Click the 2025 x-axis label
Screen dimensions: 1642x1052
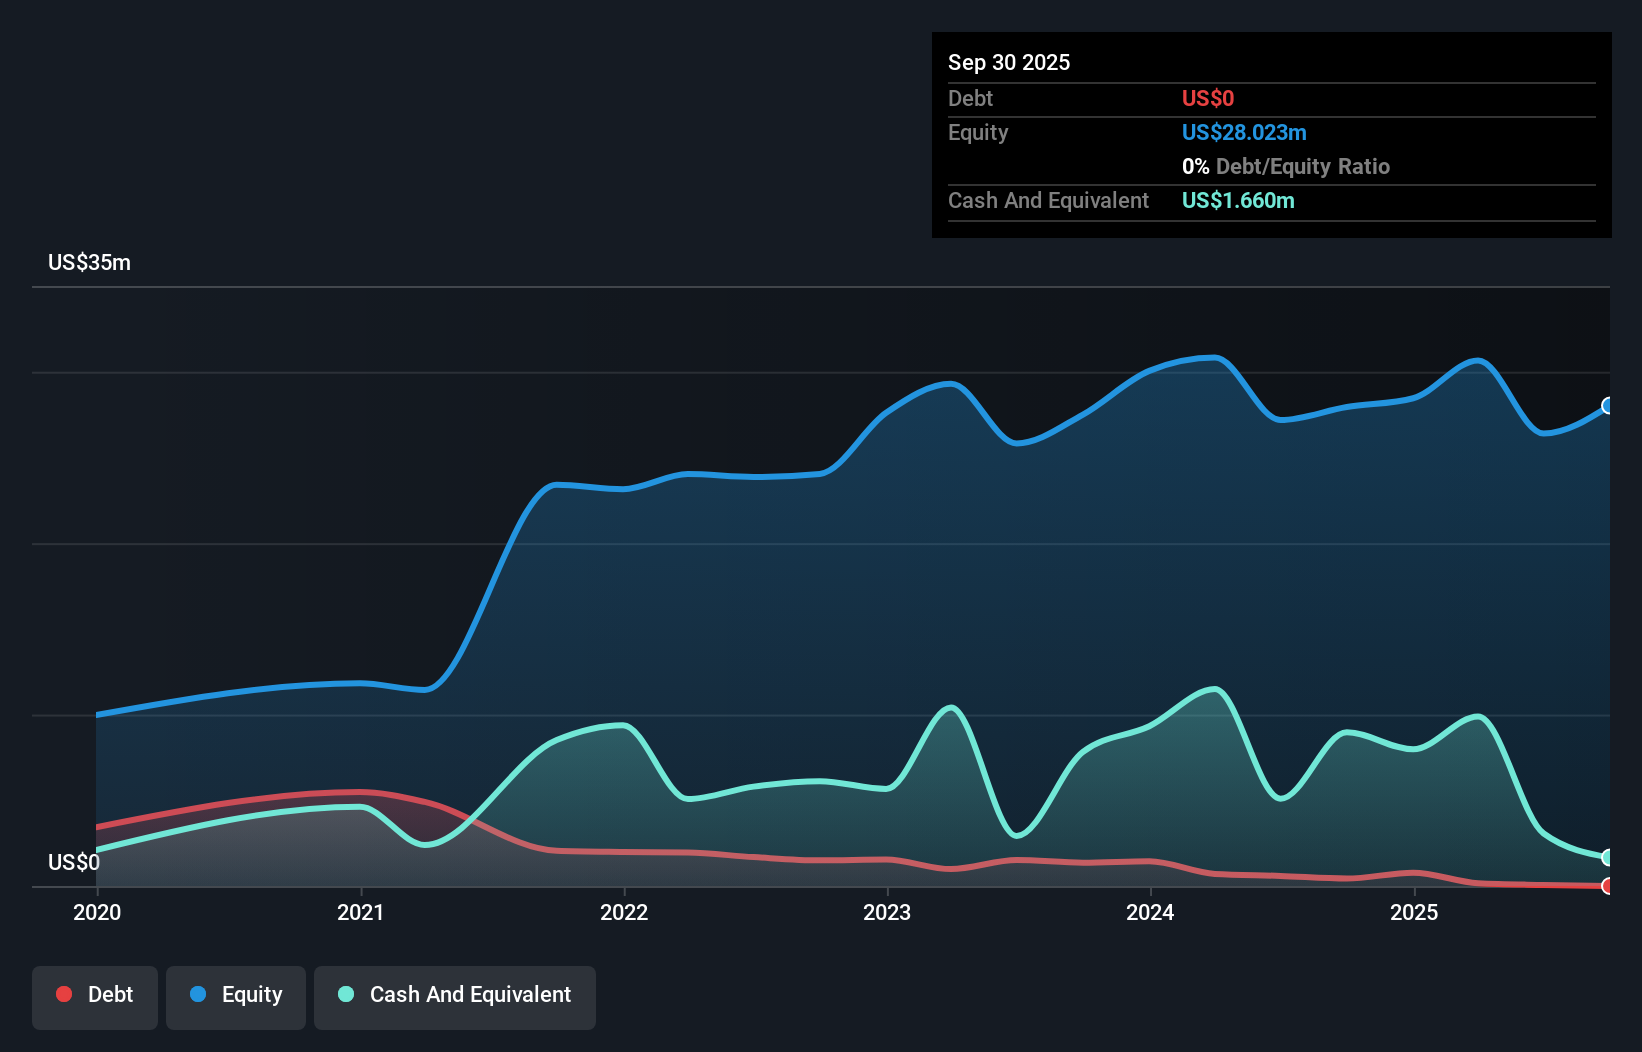coord(1414,912)
